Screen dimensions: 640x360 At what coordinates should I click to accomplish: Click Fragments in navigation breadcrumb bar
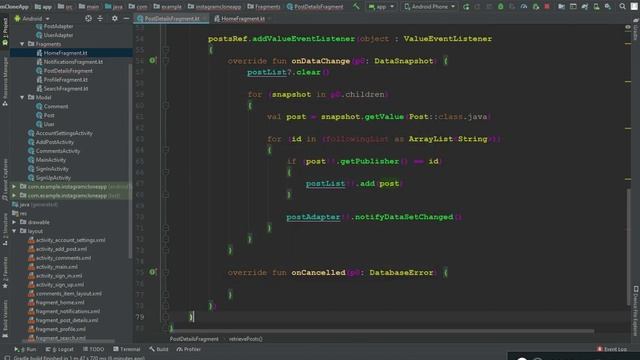pyautogui.click(x=264, y=7)
